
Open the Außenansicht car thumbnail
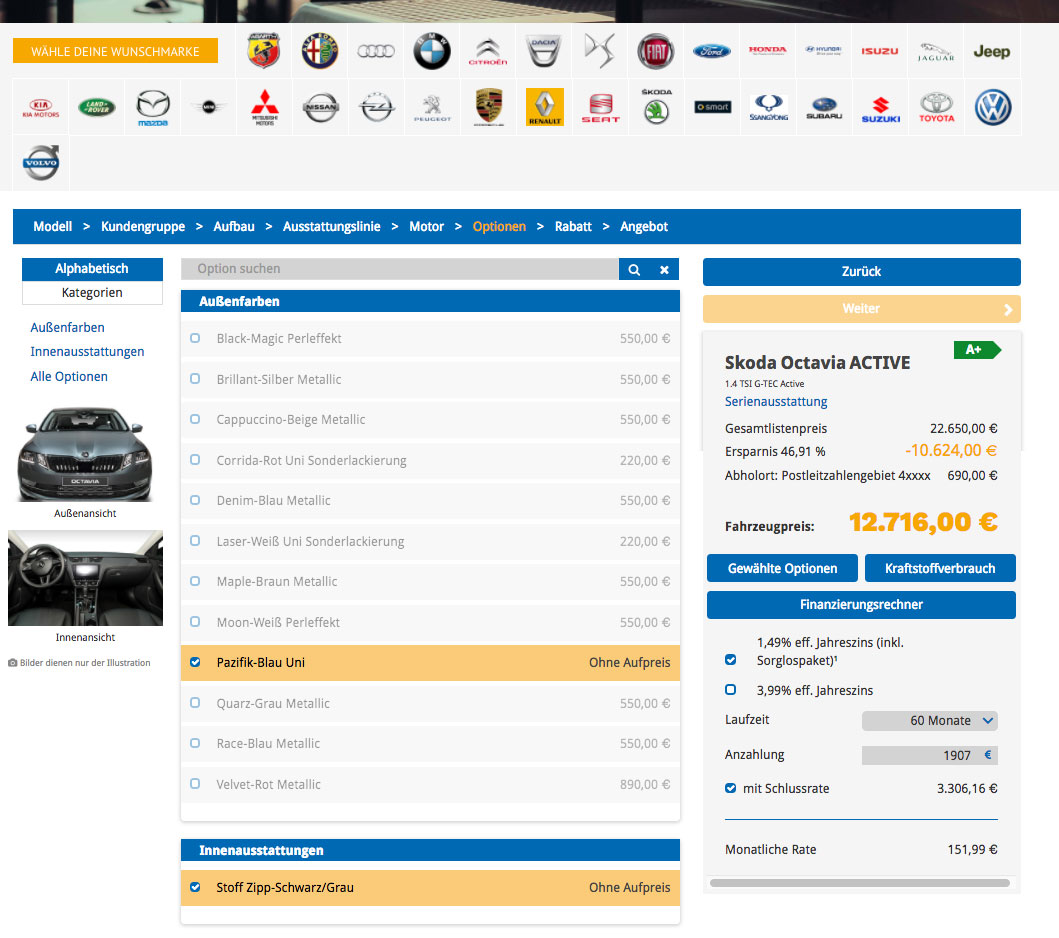(x=85, y=454)
